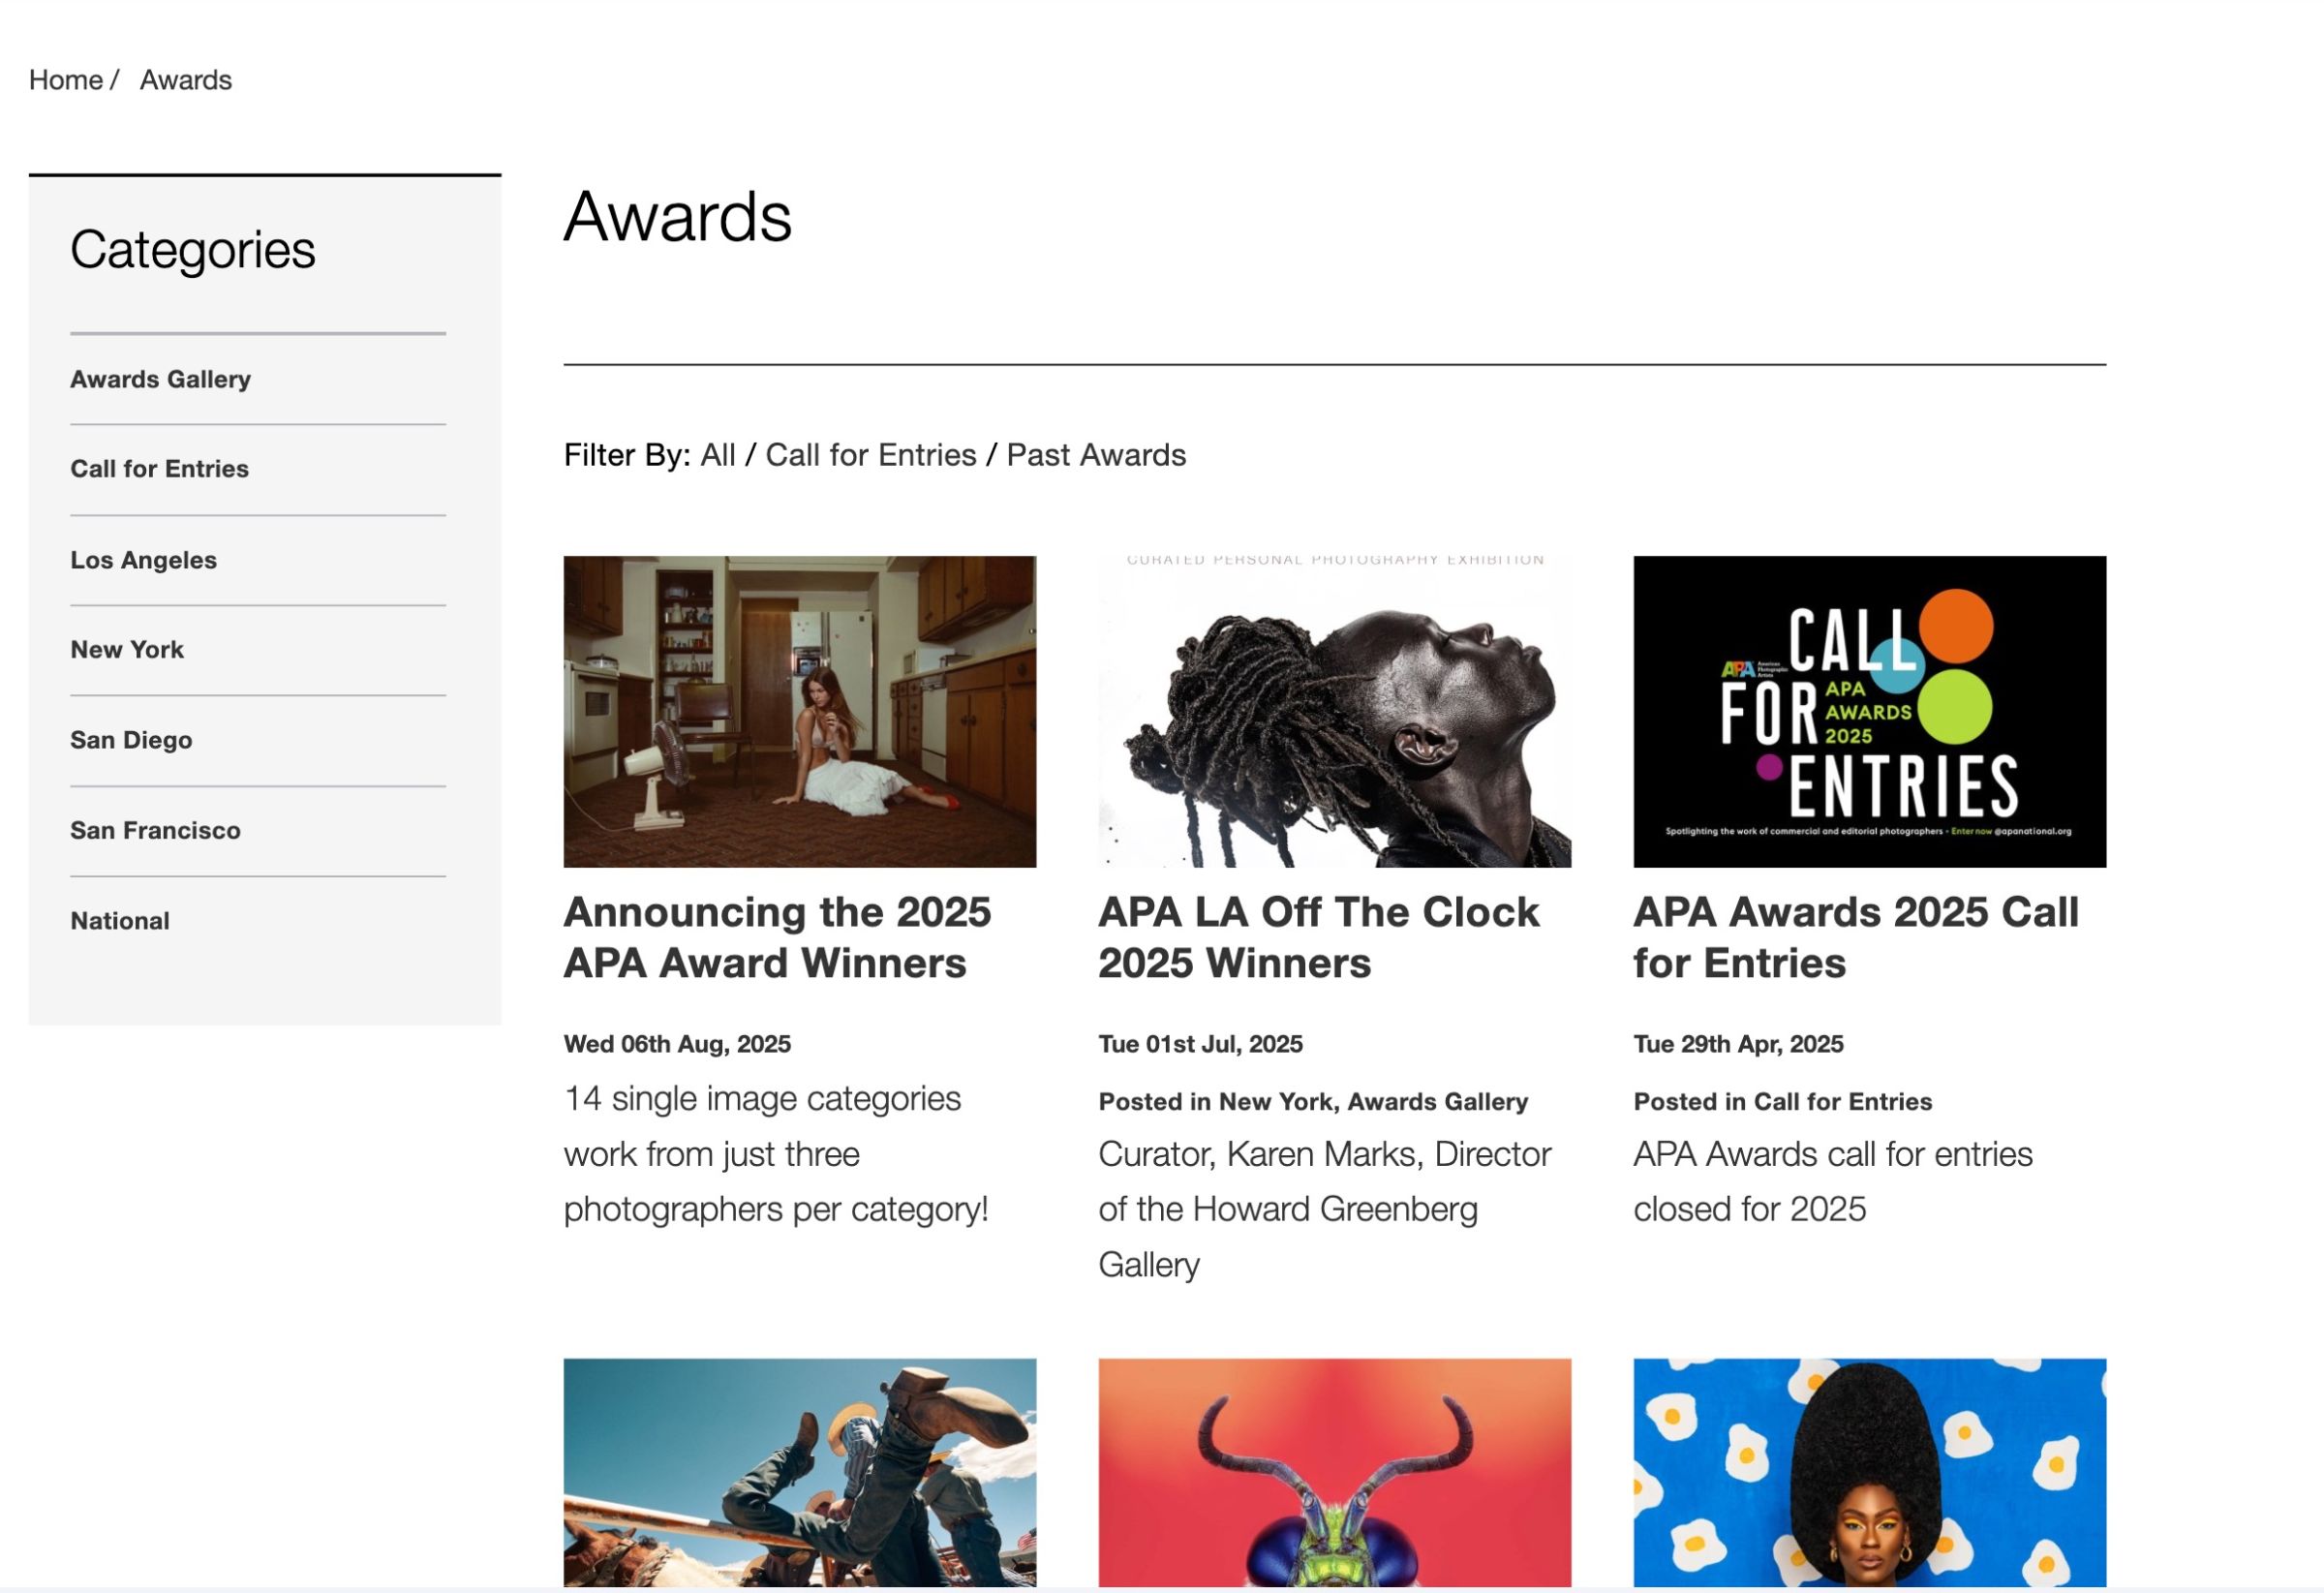The height and width of the screenshot is (1593, 2324).
Task: Open the Call for Entries category
Action: [x=159, y=469]
